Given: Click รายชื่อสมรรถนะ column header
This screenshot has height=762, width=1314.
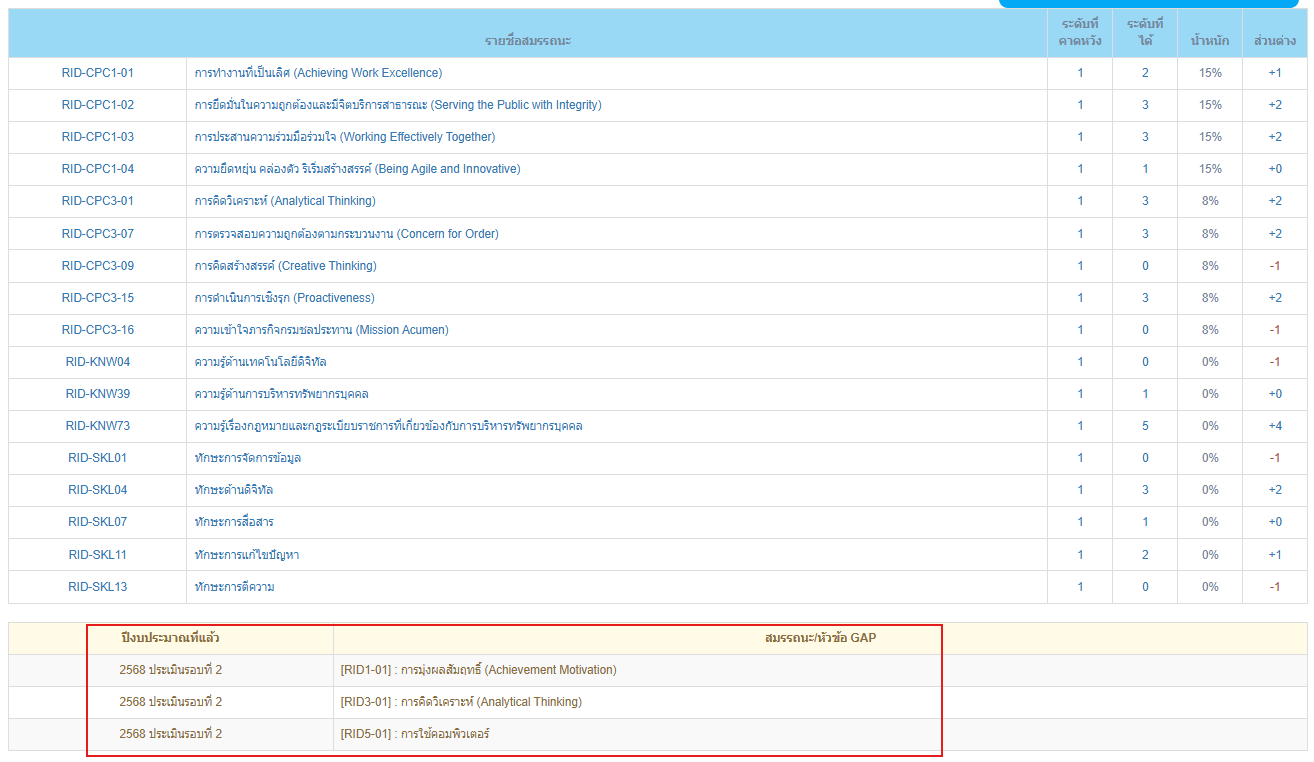Looking at the screenshot, I should pyautogui.click(x=528, y=41).
